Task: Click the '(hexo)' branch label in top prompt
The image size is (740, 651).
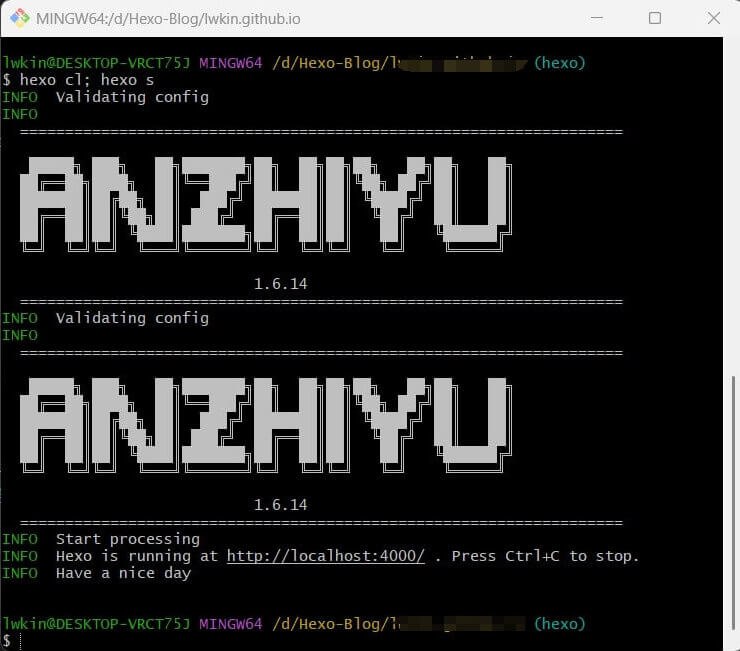Action: tap(559, 63)
